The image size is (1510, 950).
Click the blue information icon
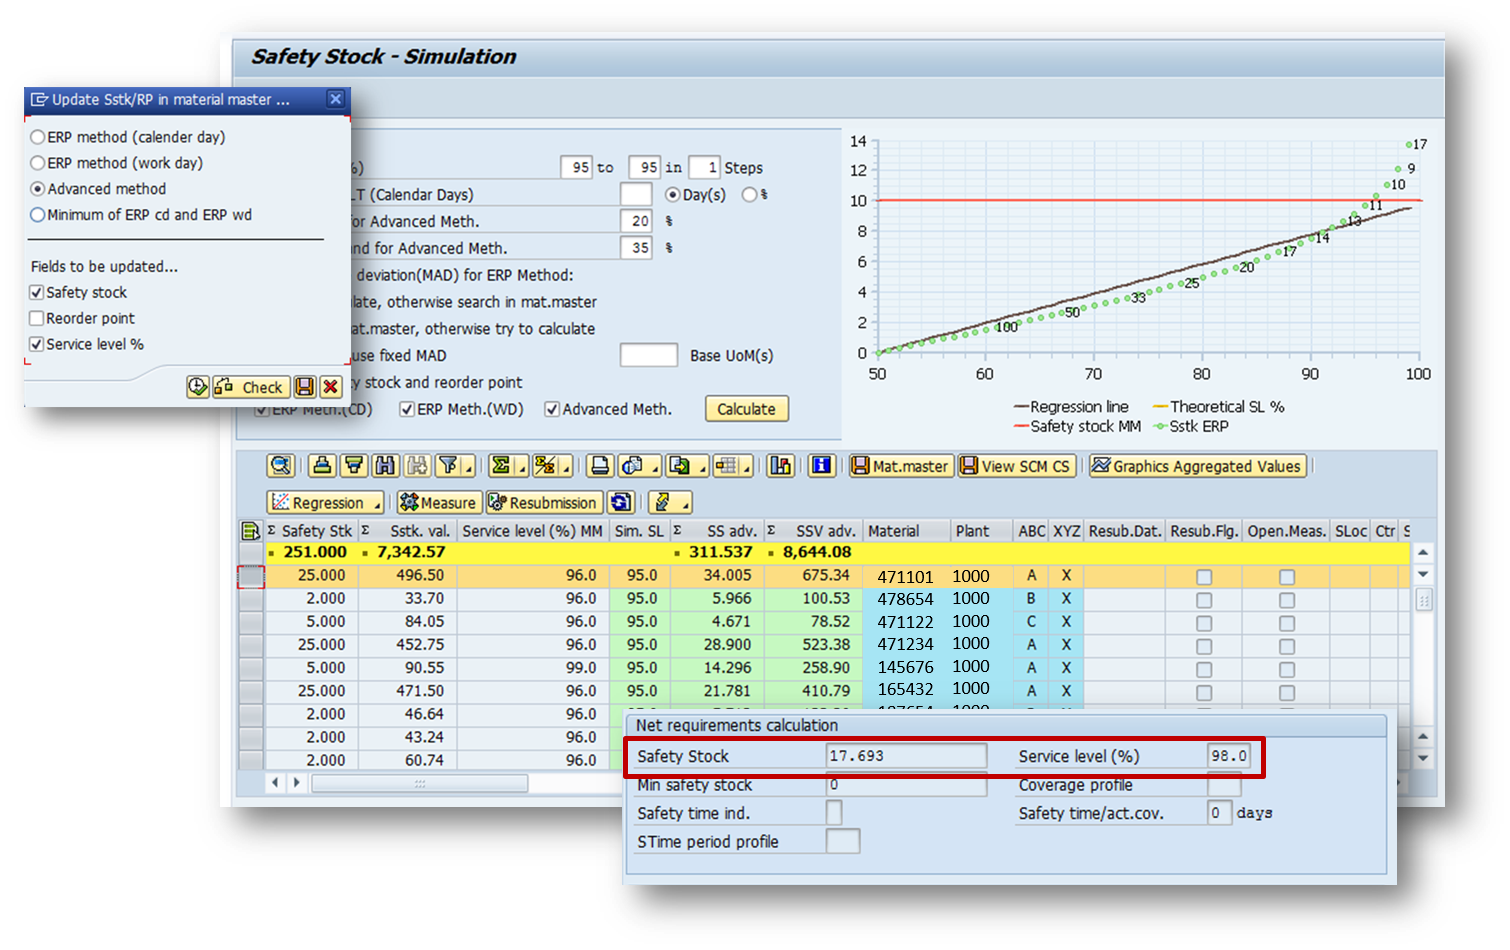click(822, 465)
